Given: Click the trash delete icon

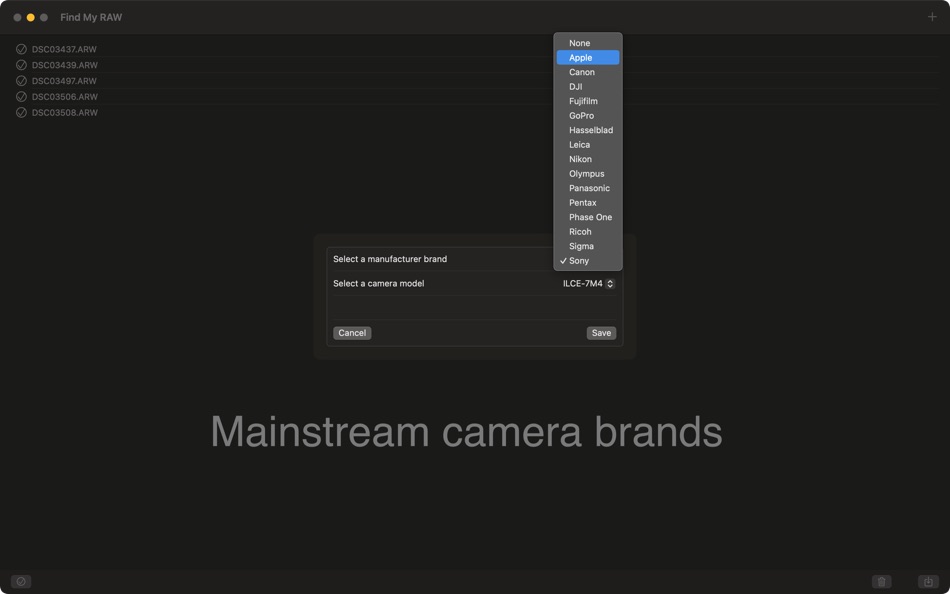Looking at the screenshot, I should tap(882, 582).
